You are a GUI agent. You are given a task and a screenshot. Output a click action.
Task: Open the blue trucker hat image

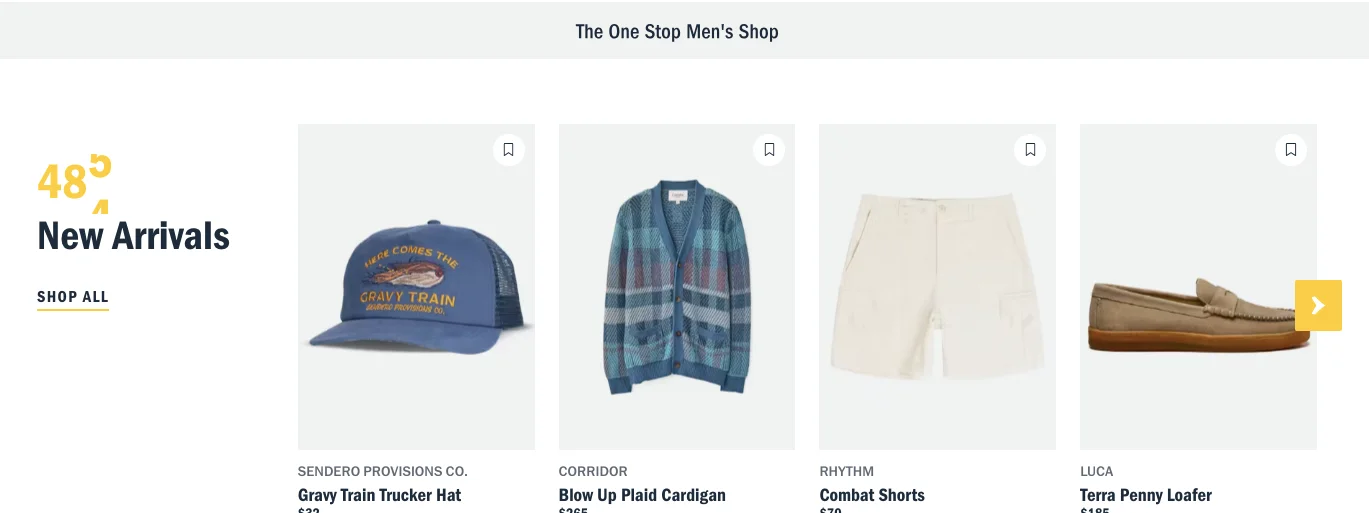(416, 290)
